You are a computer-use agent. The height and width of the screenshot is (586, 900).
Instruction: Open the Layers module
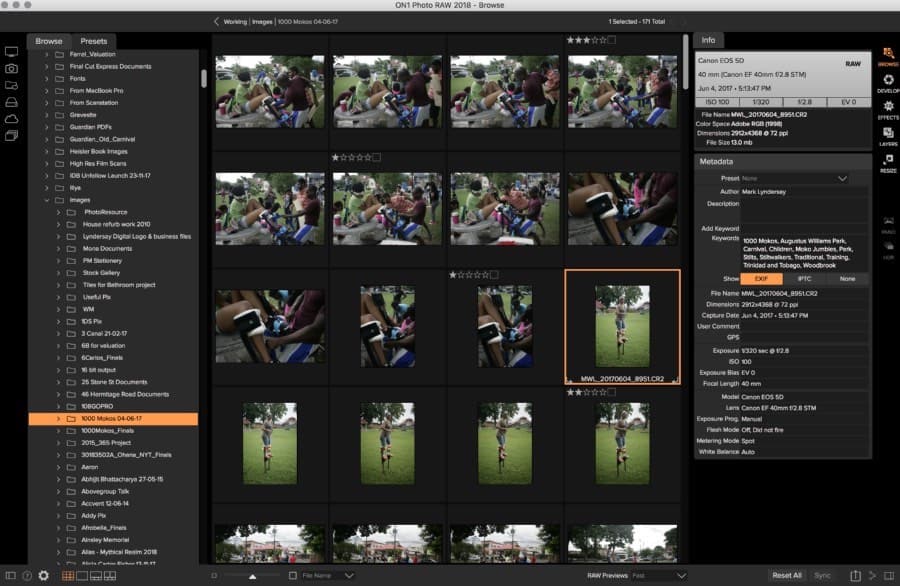pos(887,135)
